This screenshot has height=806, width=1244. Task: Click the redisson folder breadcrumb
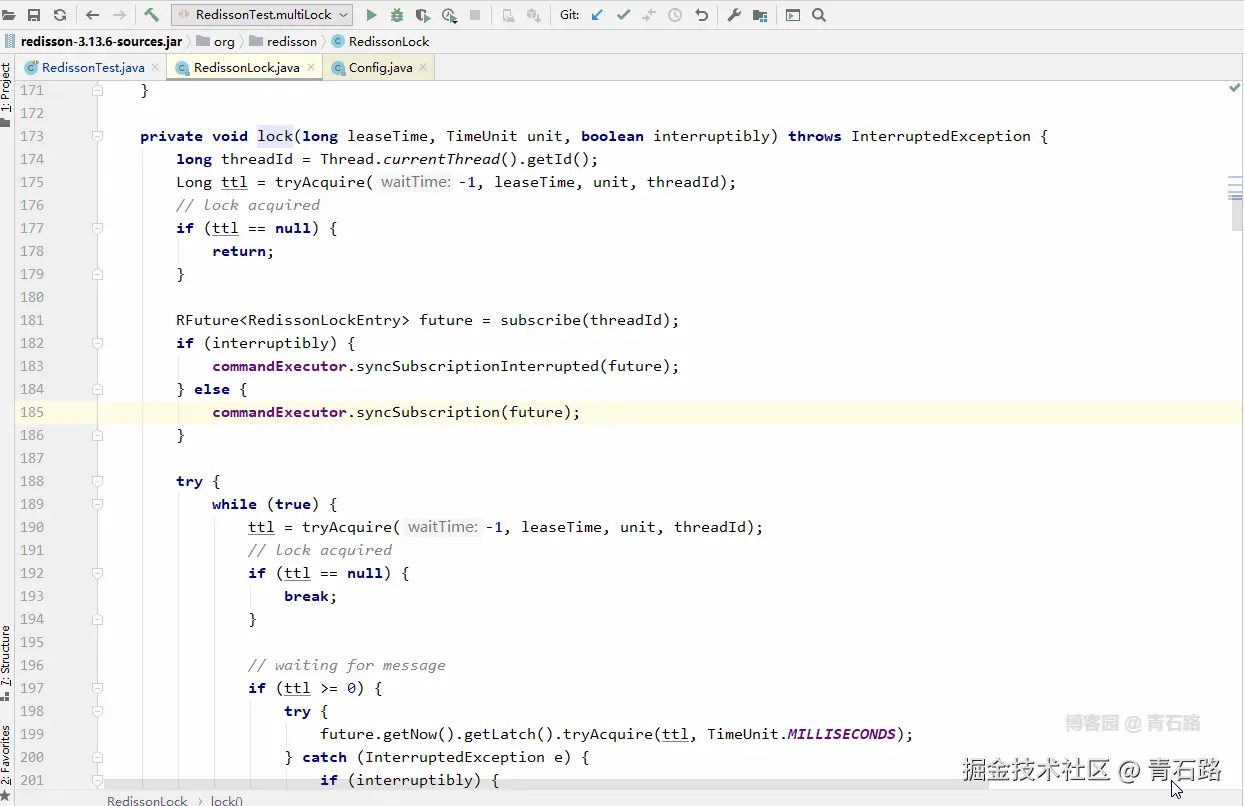point(283,42)
